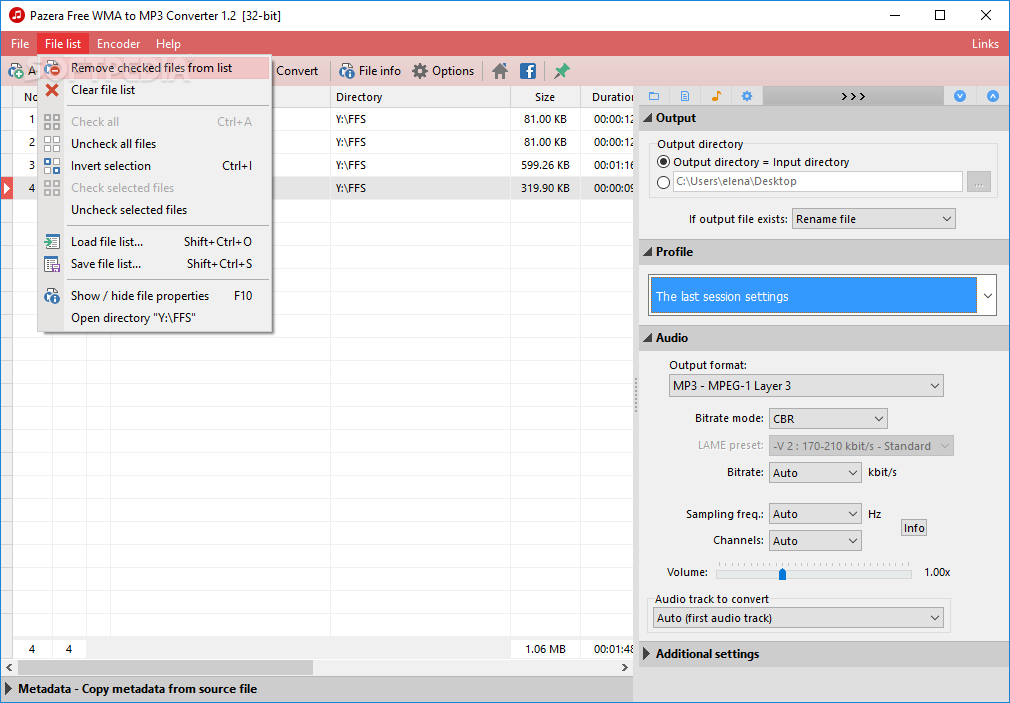Click the green pin icon
The width and height of the screenshot is (1010, 703).
(x=562, y=71)
